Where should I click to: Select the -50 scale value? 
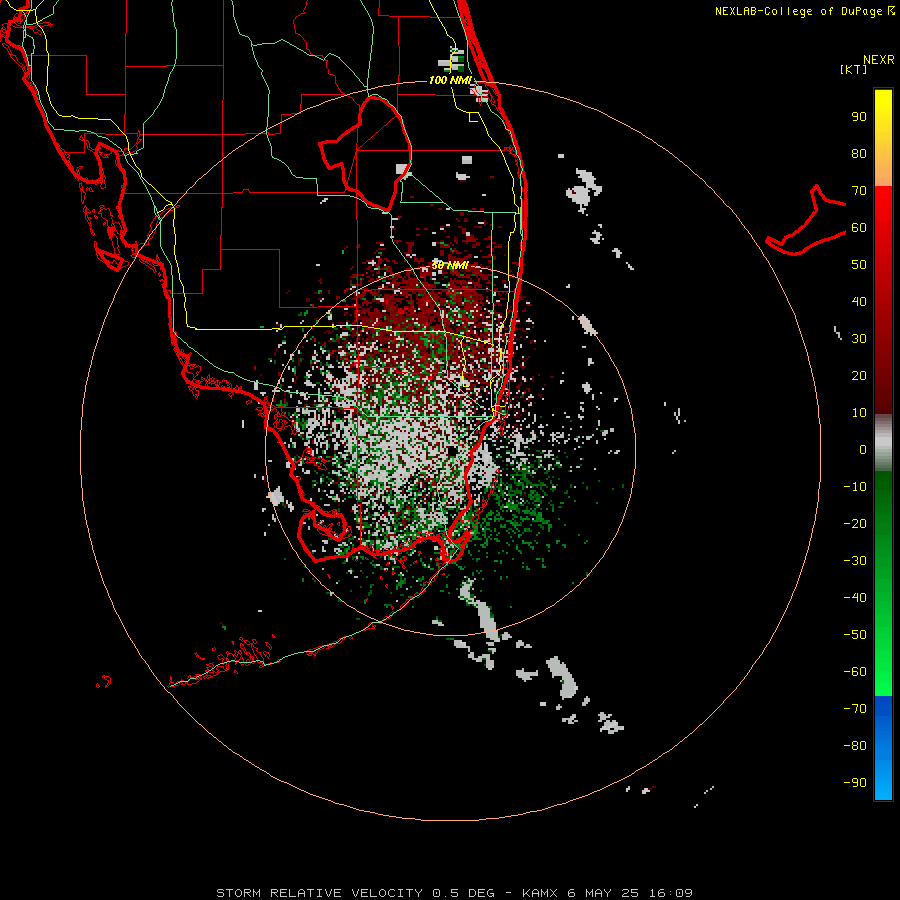click(x=855, y=635)
